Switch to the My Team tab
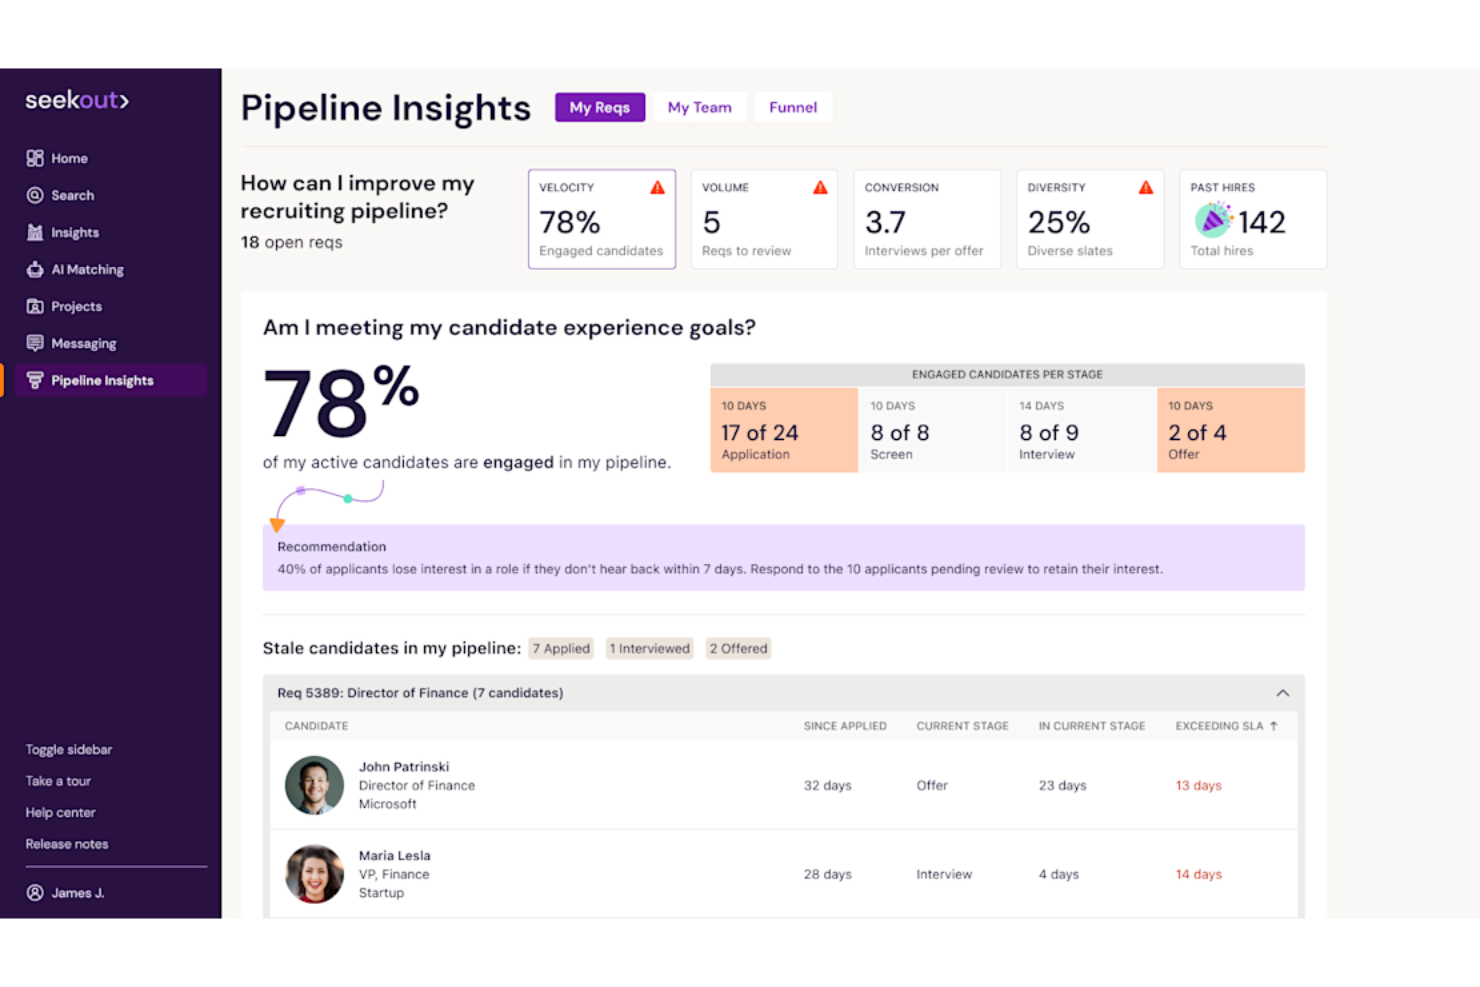This screenshot has width=1480, height=987. tap(699, 107)
